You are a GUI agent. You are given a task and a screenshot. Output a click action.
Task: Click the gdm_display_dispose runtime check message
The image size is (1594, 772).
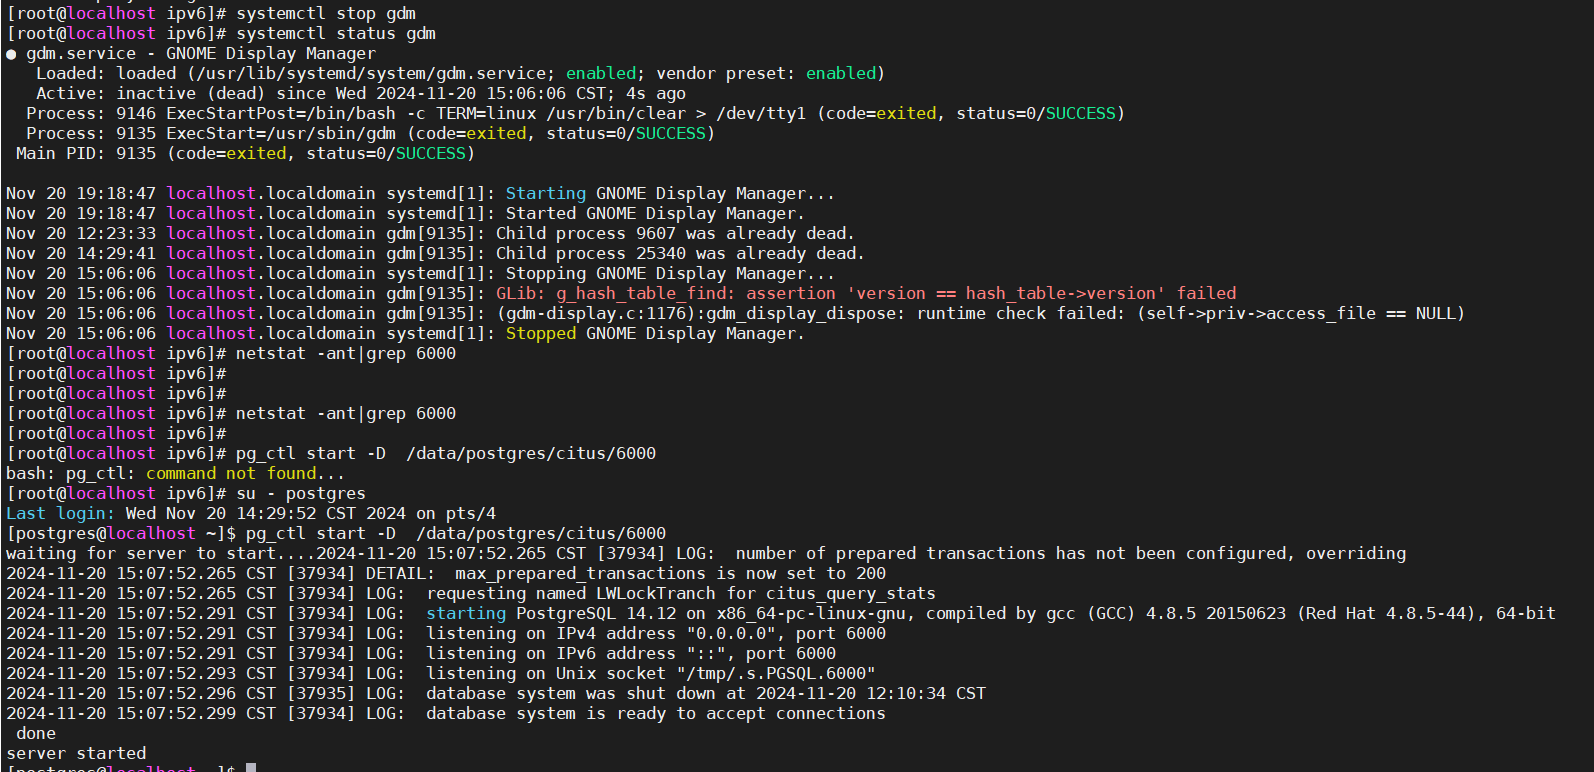click(x=980, y=314)
